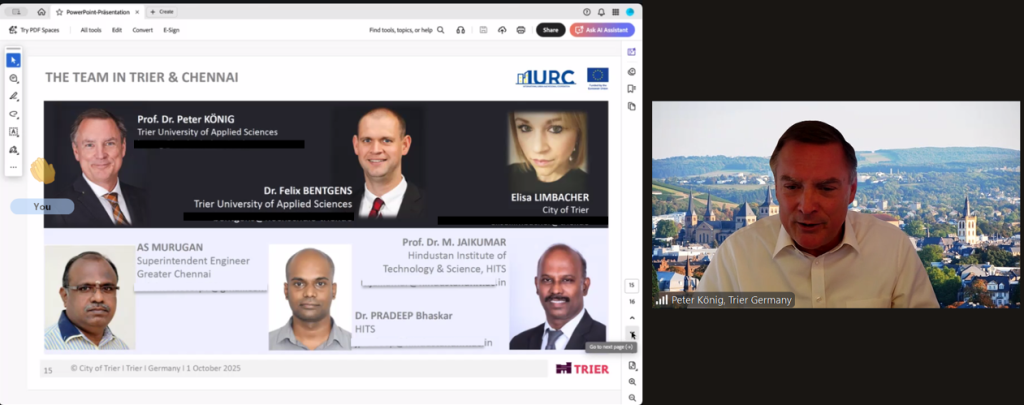Select the highlighter pen tool
Screen dimensions: 1024x405
pos(13,96)
